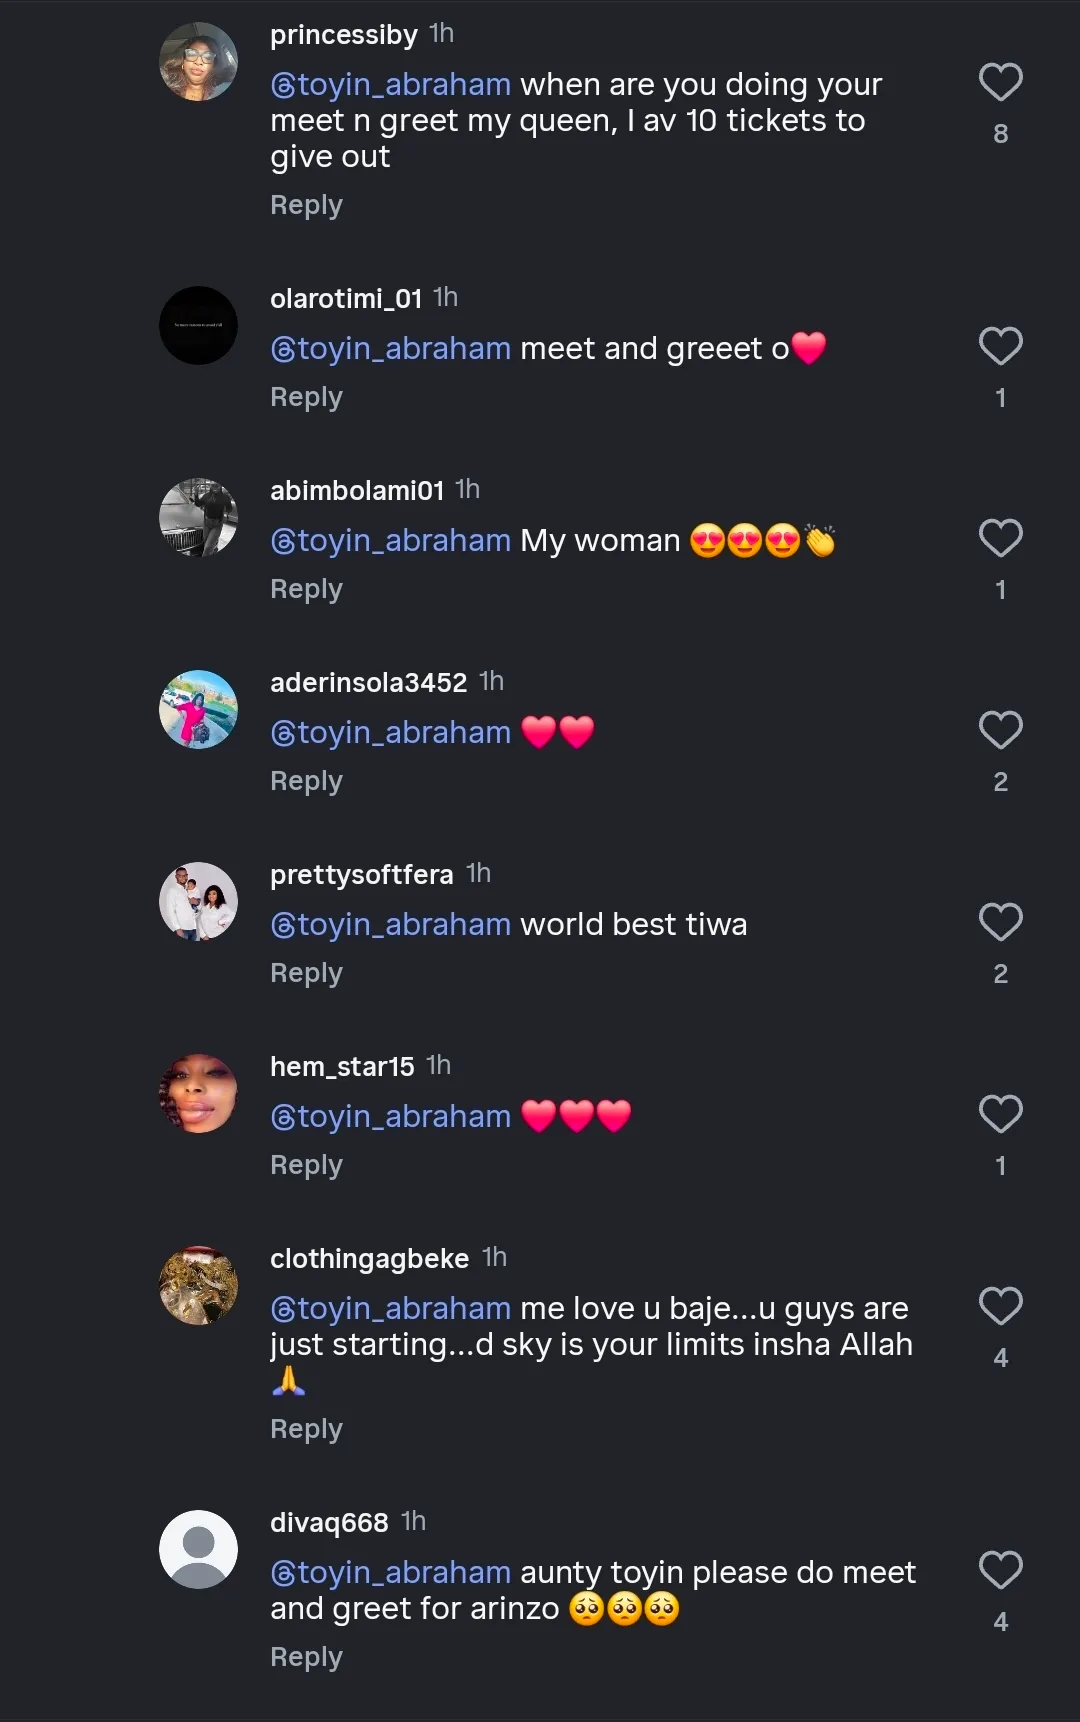Heart divaq668's comment about arinzo
1080x1722 pixels.
coord(1000,1571)
